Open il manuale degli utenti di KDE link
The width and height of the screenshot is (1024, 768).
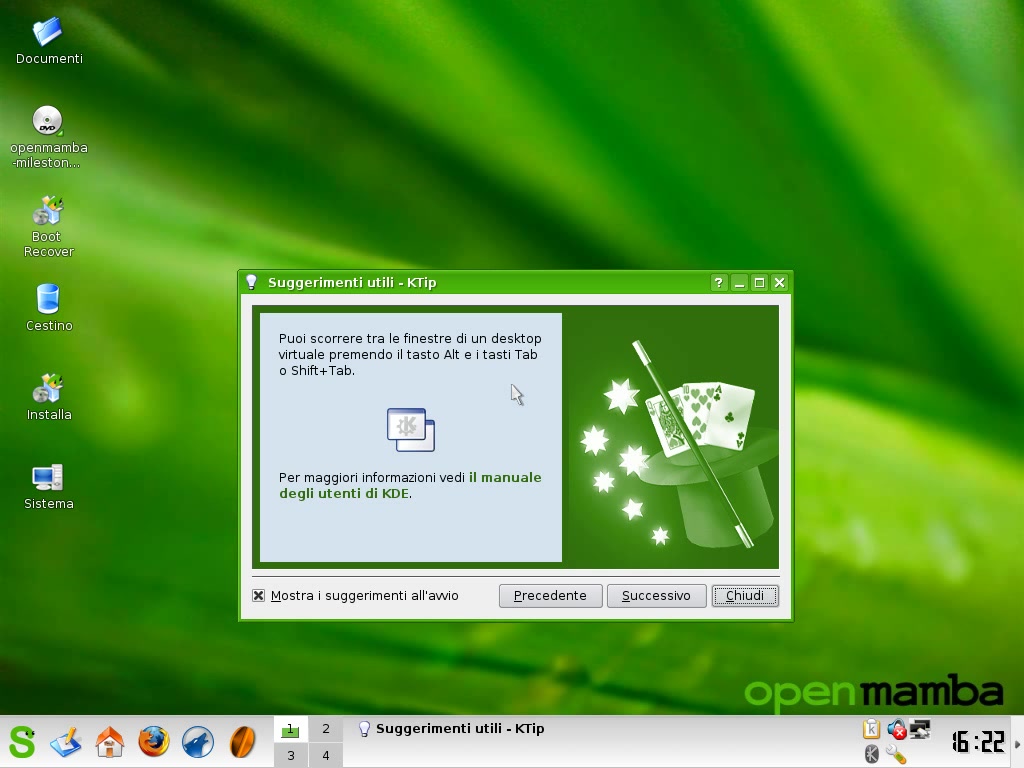pos(410,485)
